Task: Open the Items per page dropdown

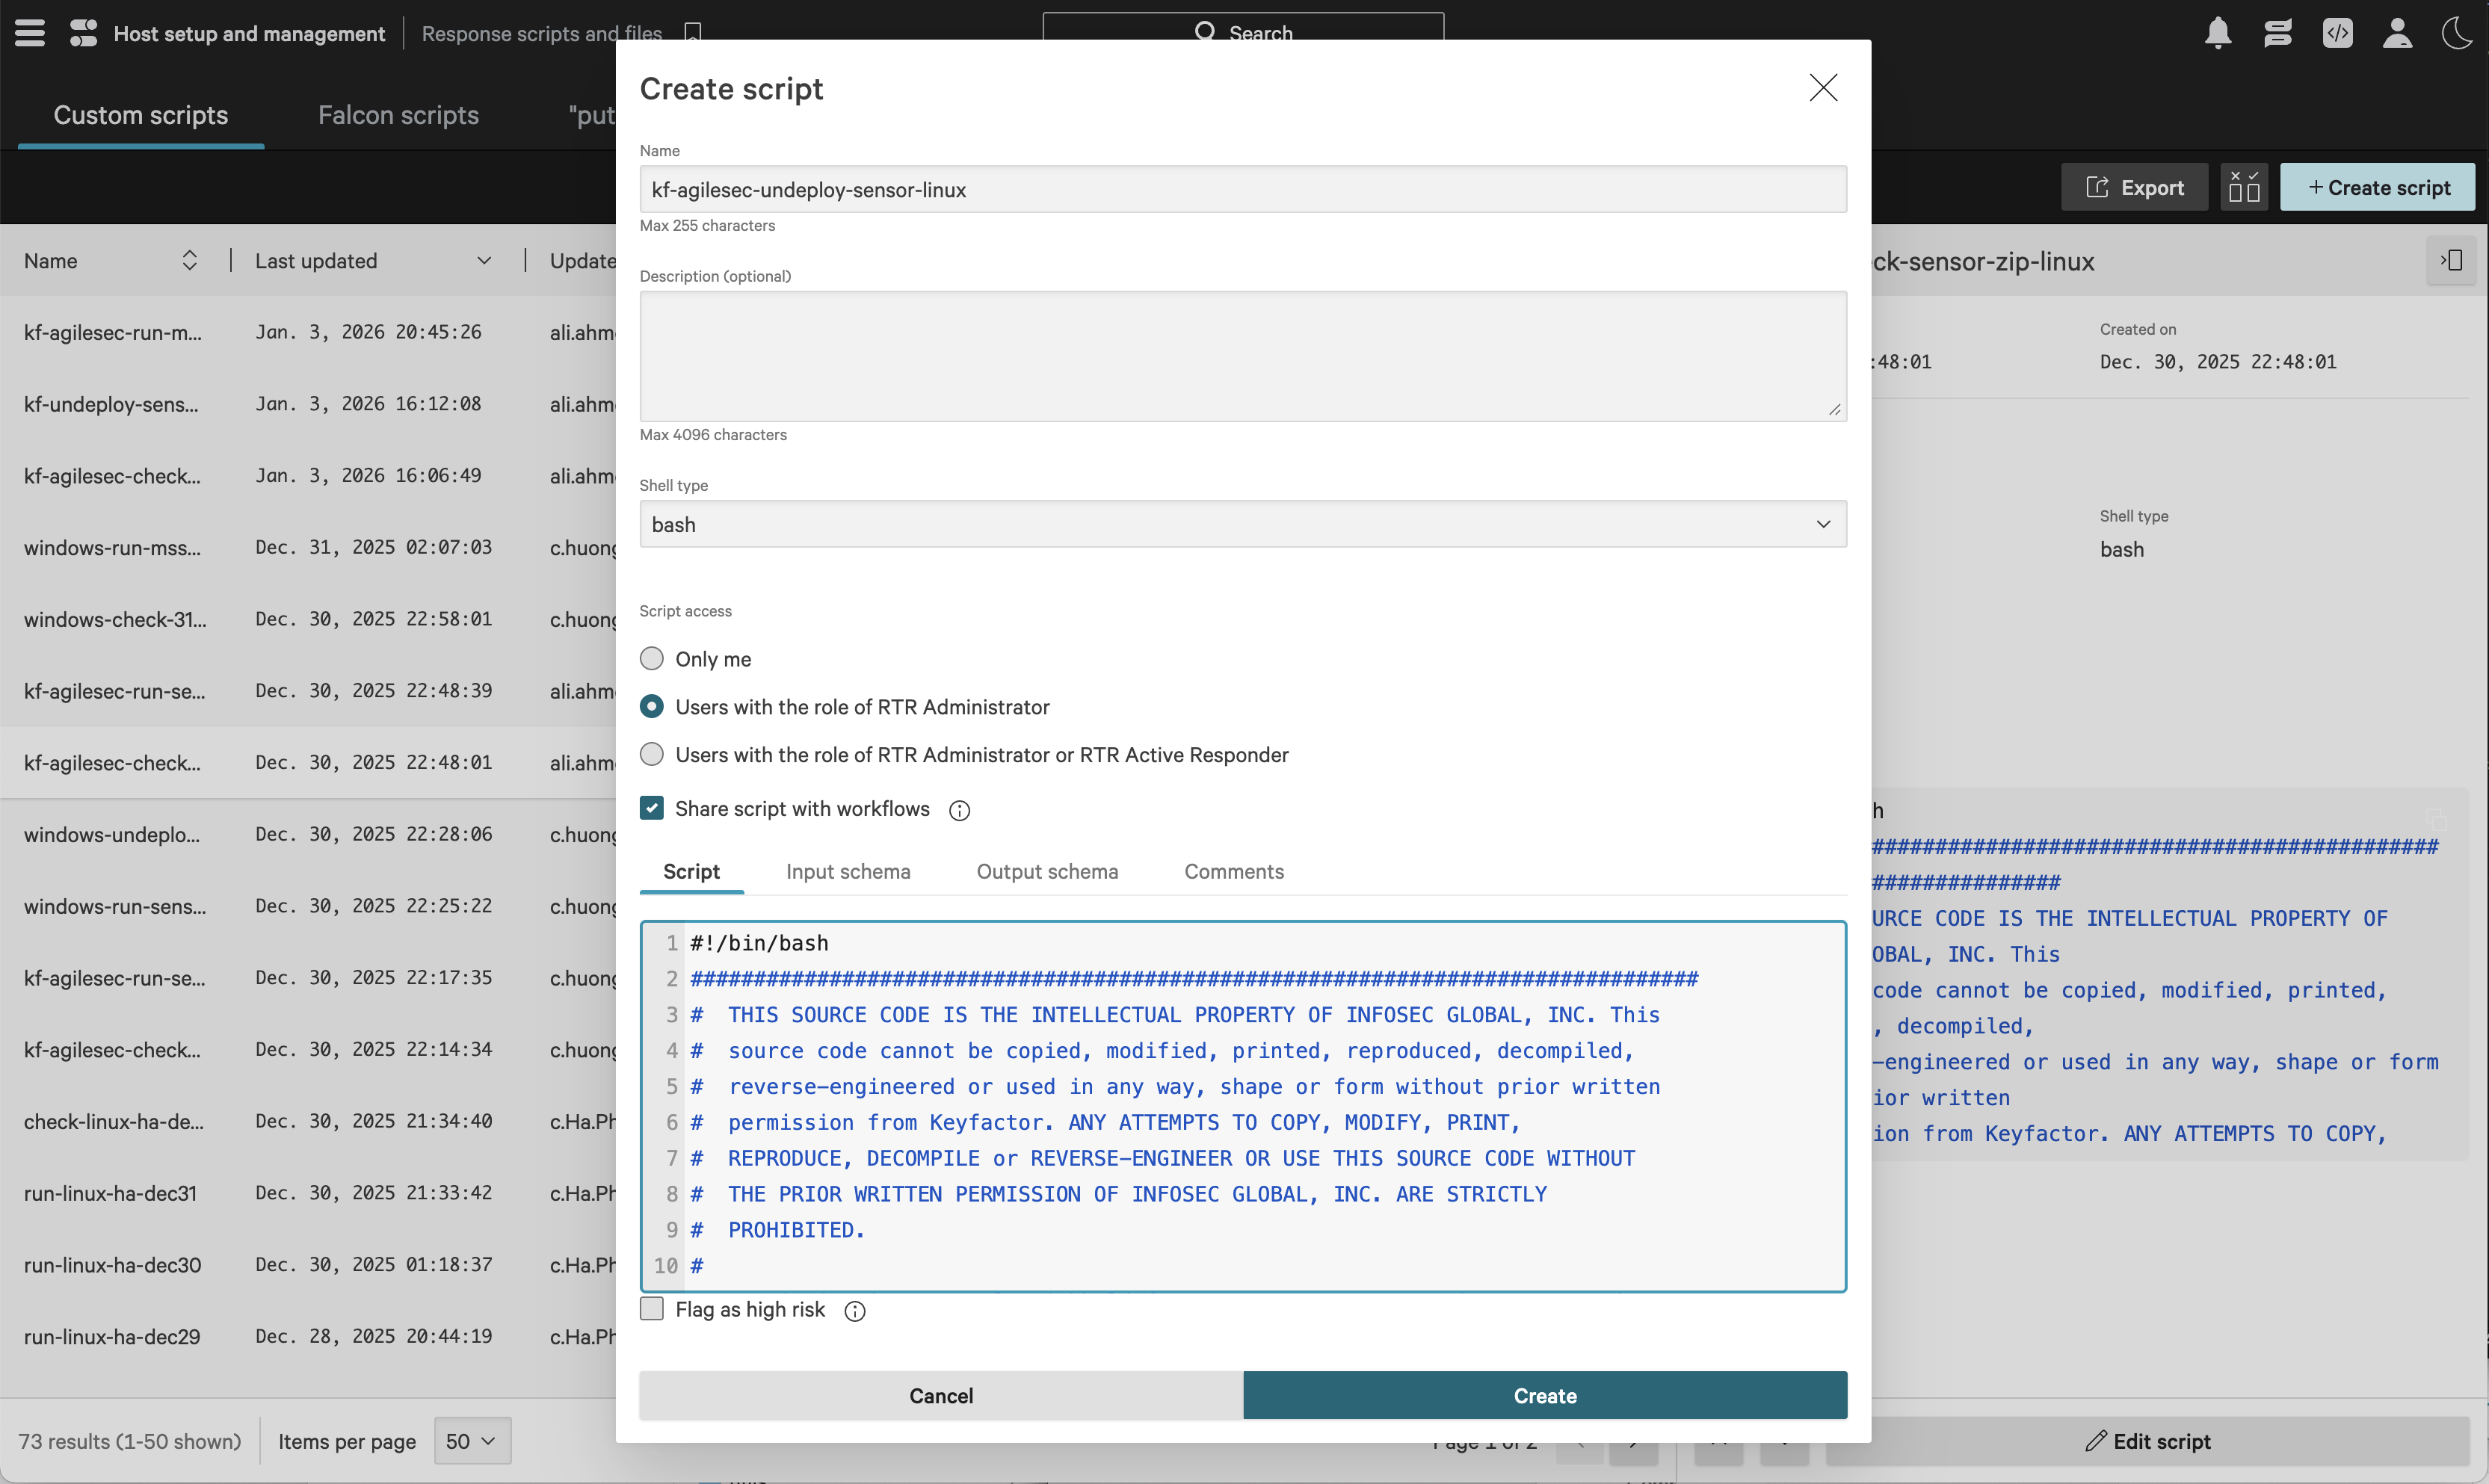Action: coord(472,1441)
